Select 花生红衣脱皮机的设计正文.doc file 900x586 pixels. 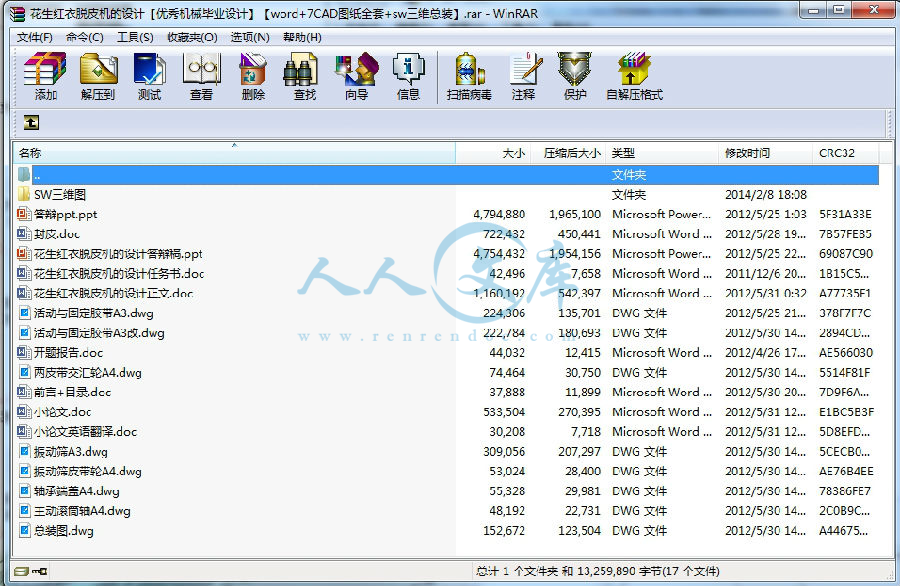click(113, 293)
